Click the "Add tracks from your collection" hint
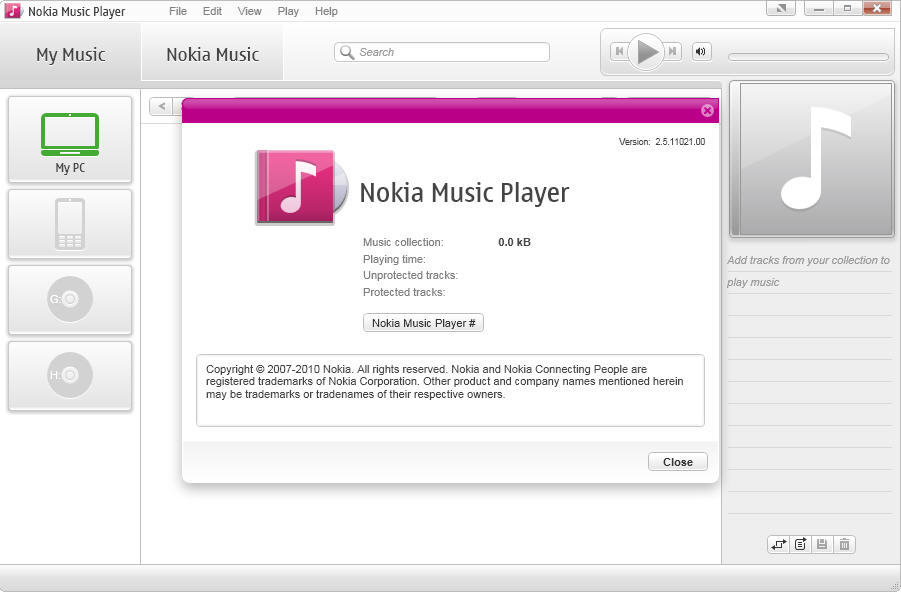 point(808,271)
